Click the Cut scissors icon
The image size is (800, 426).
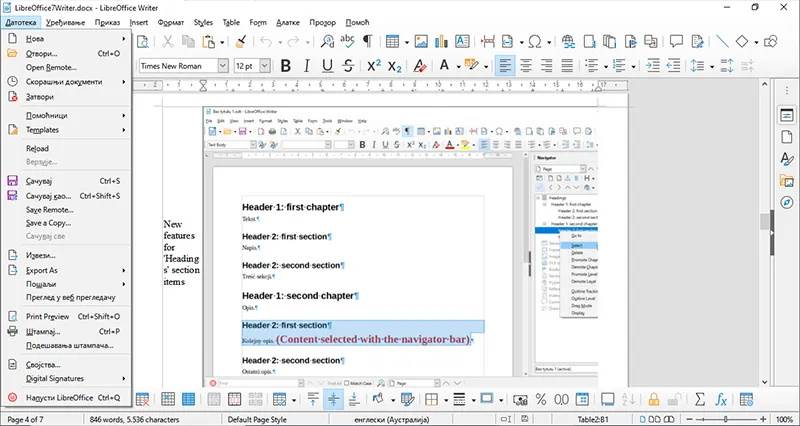pos(167,41)
